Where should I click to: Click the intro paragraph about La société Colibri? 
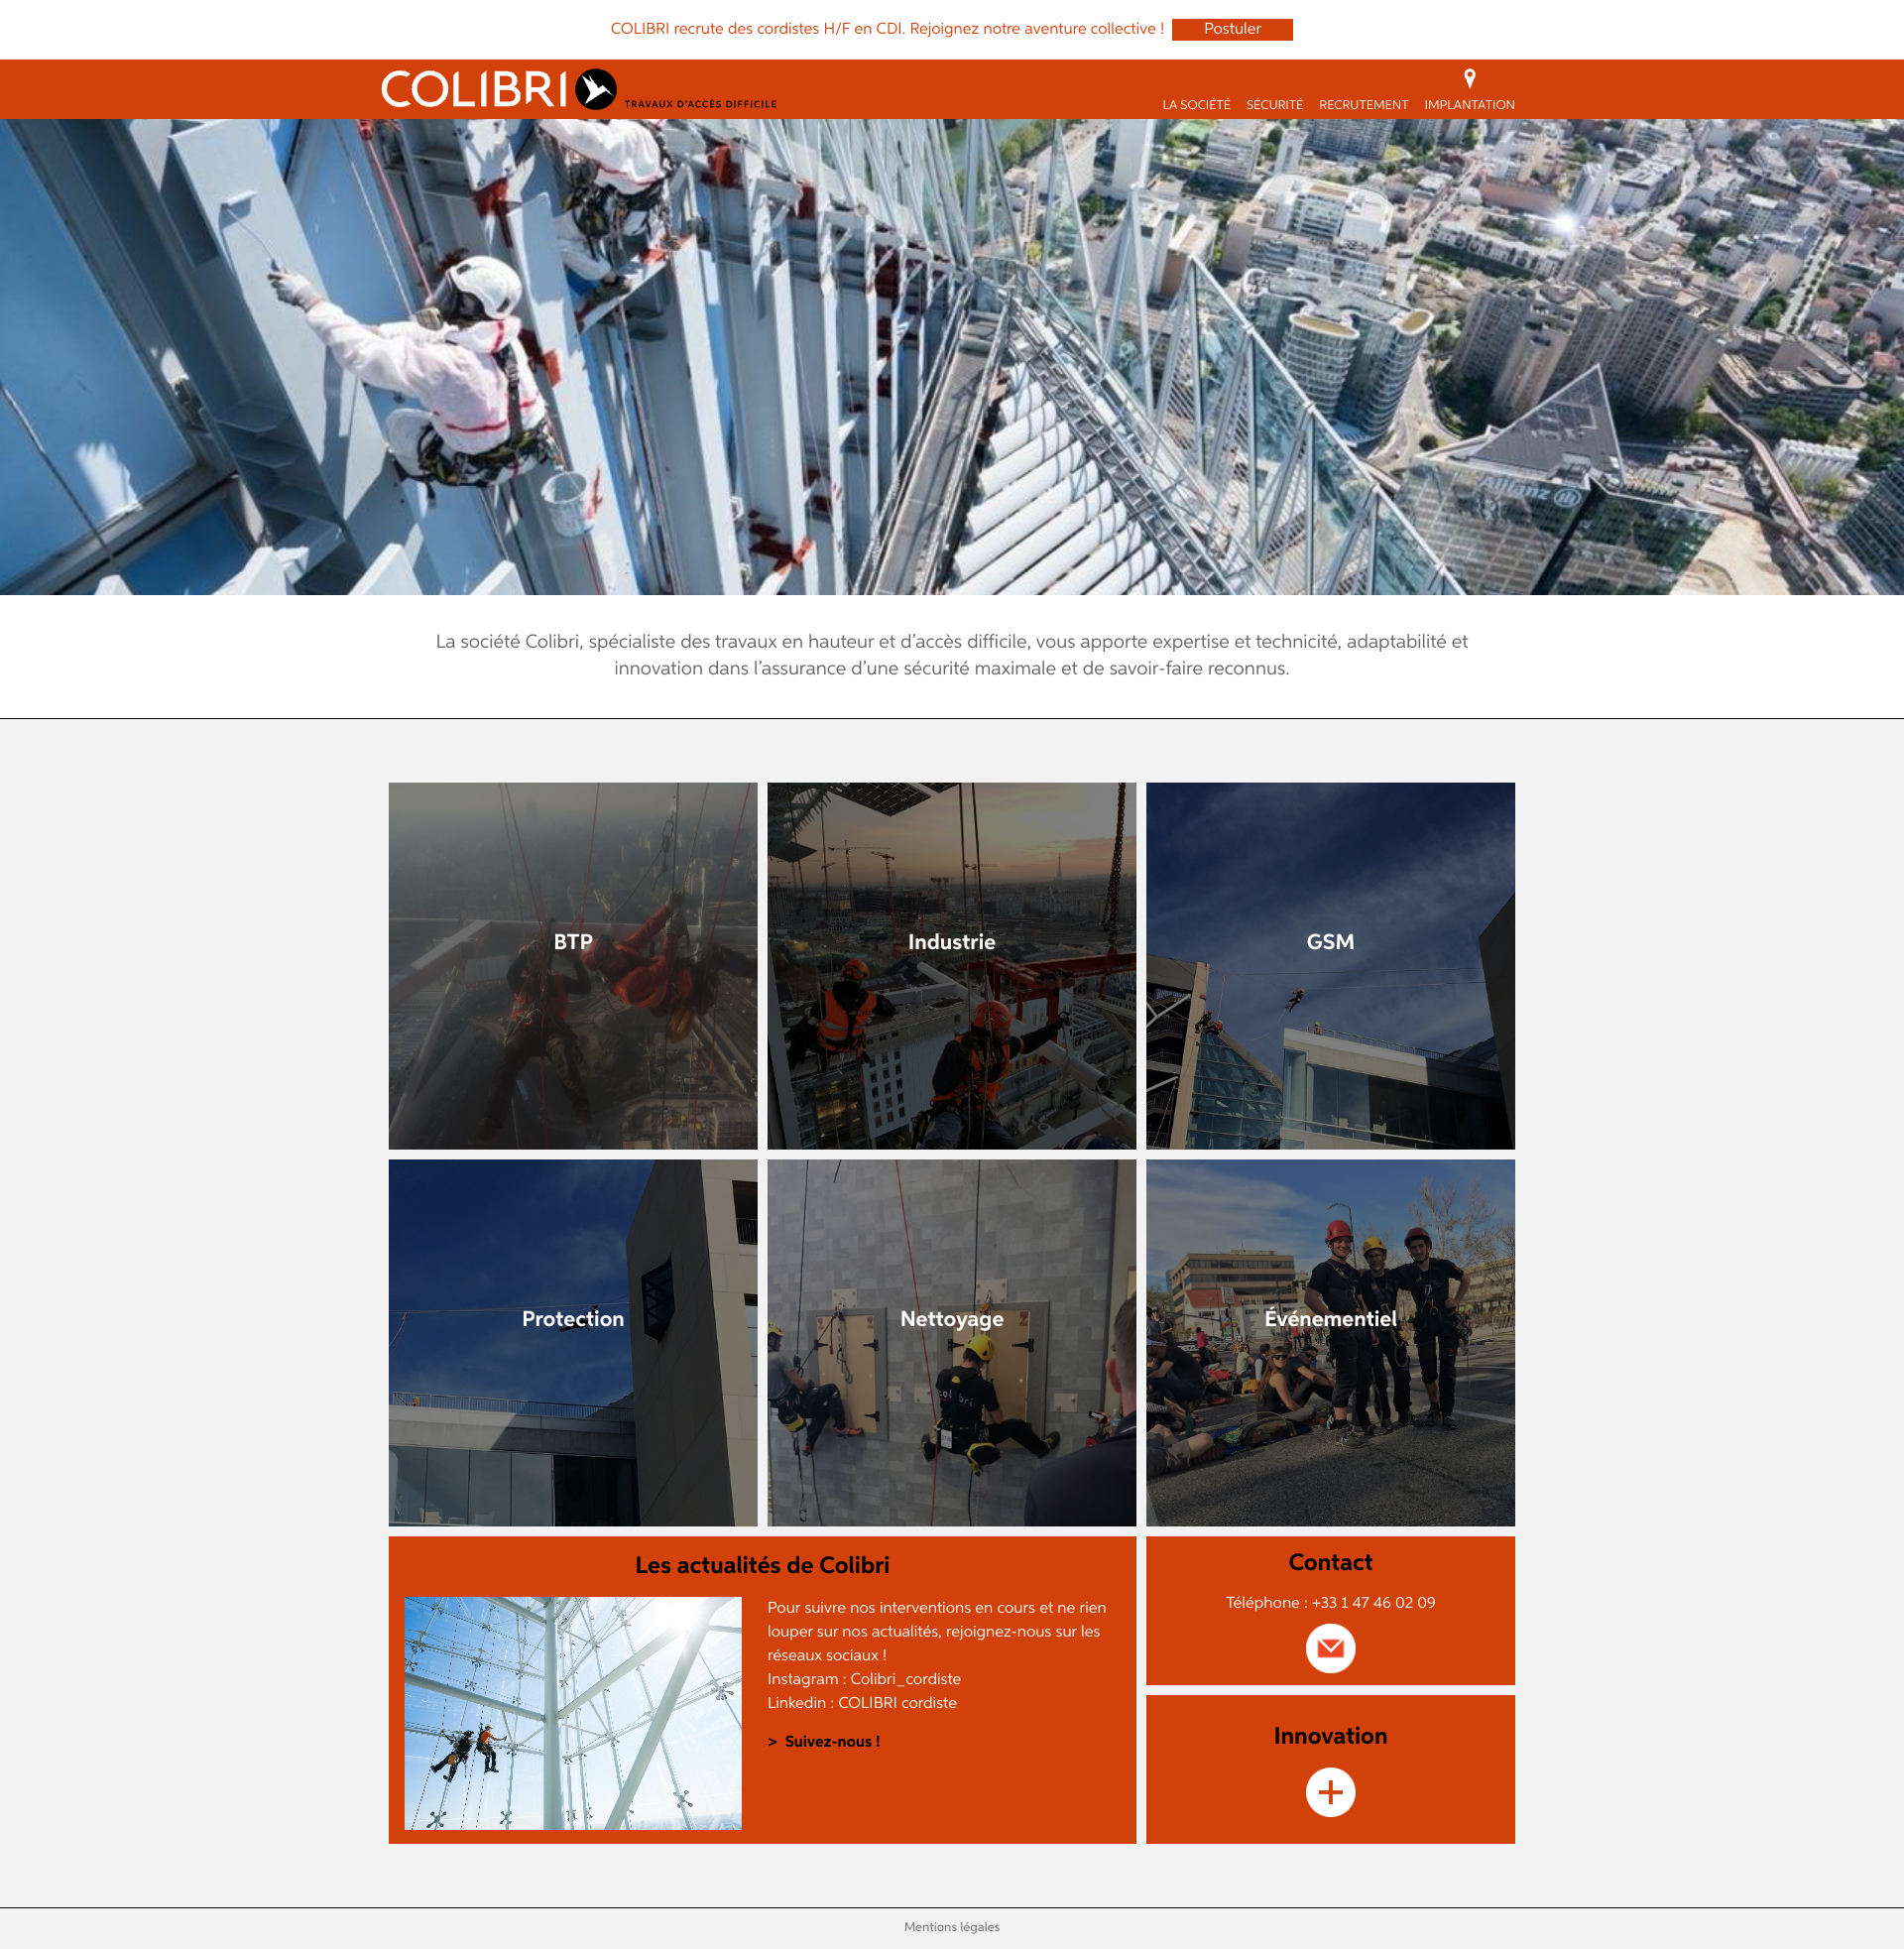(951, 655)
